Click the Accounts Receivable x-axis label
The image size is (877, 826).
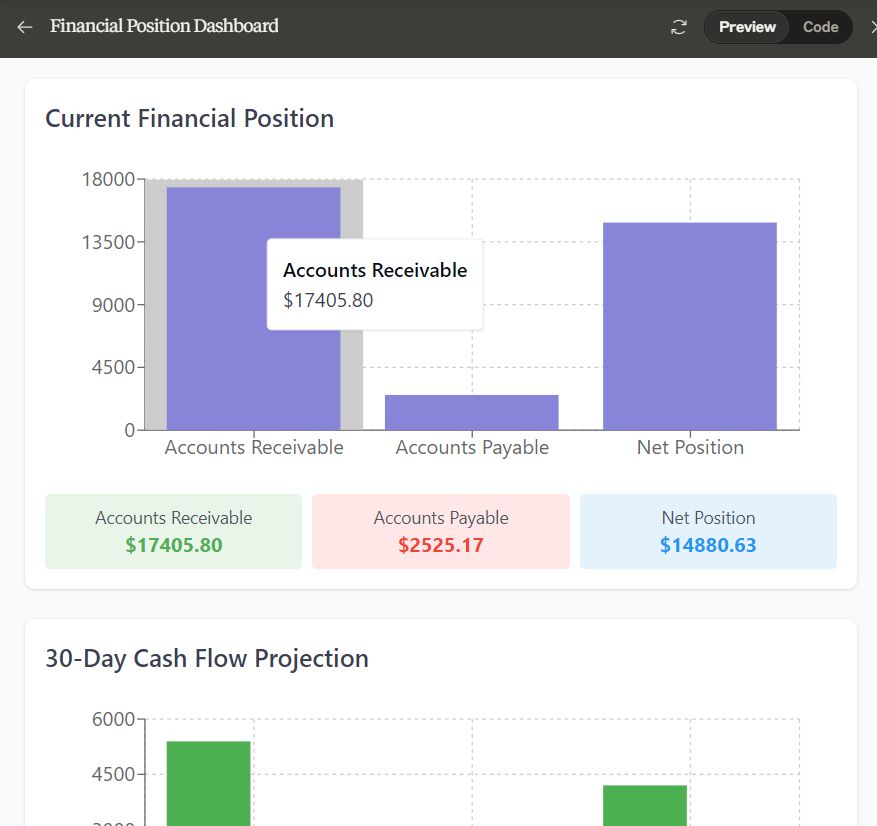(x=254, y=447)
